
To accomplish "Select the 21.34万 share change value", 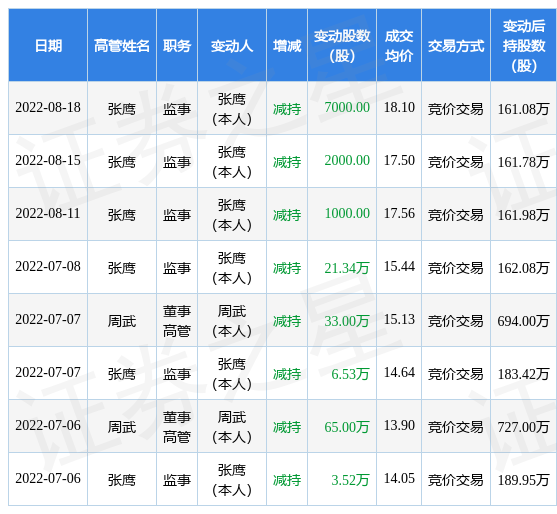I will (347, 268).
